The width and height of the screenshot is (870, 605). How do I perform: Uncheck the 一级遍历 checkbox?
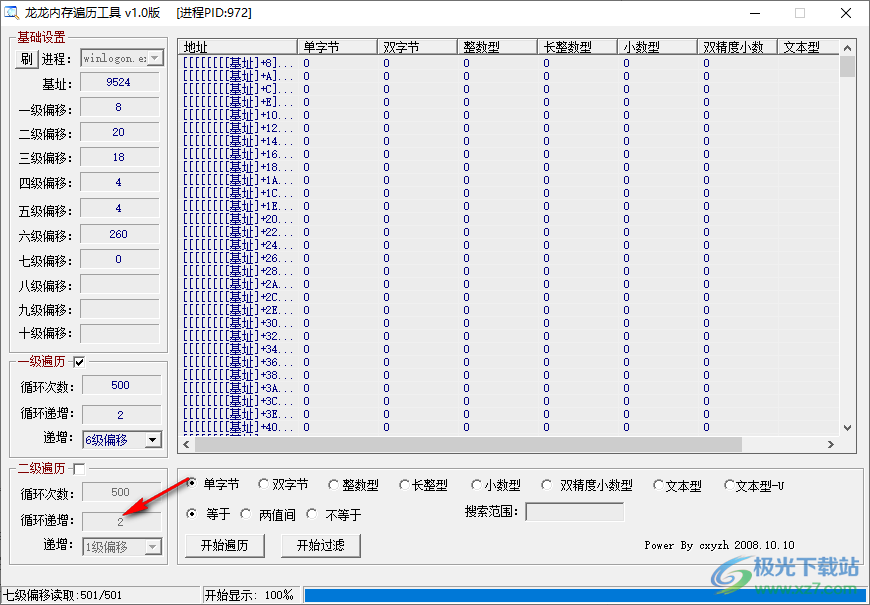(78, 361)
